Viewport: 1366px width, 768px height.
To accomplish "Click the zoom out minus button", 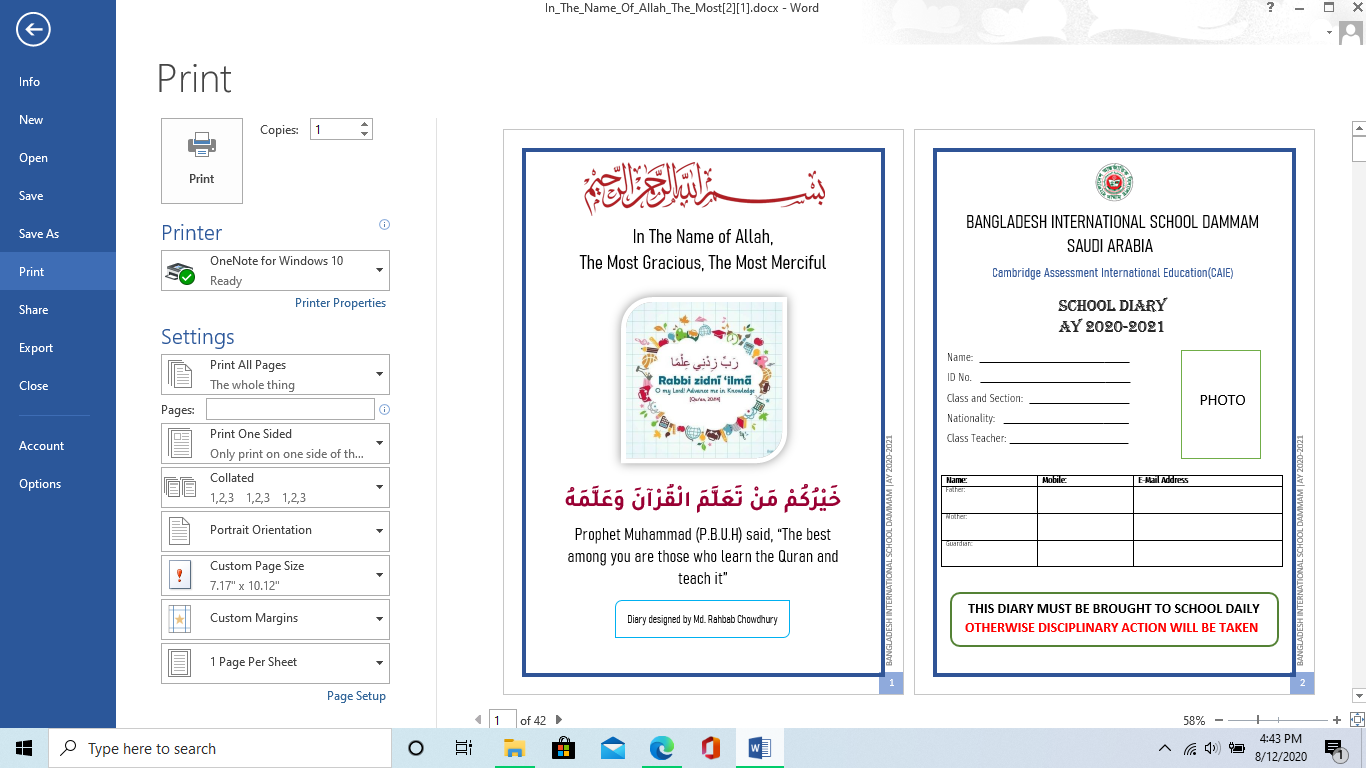I will point(1219,720).
